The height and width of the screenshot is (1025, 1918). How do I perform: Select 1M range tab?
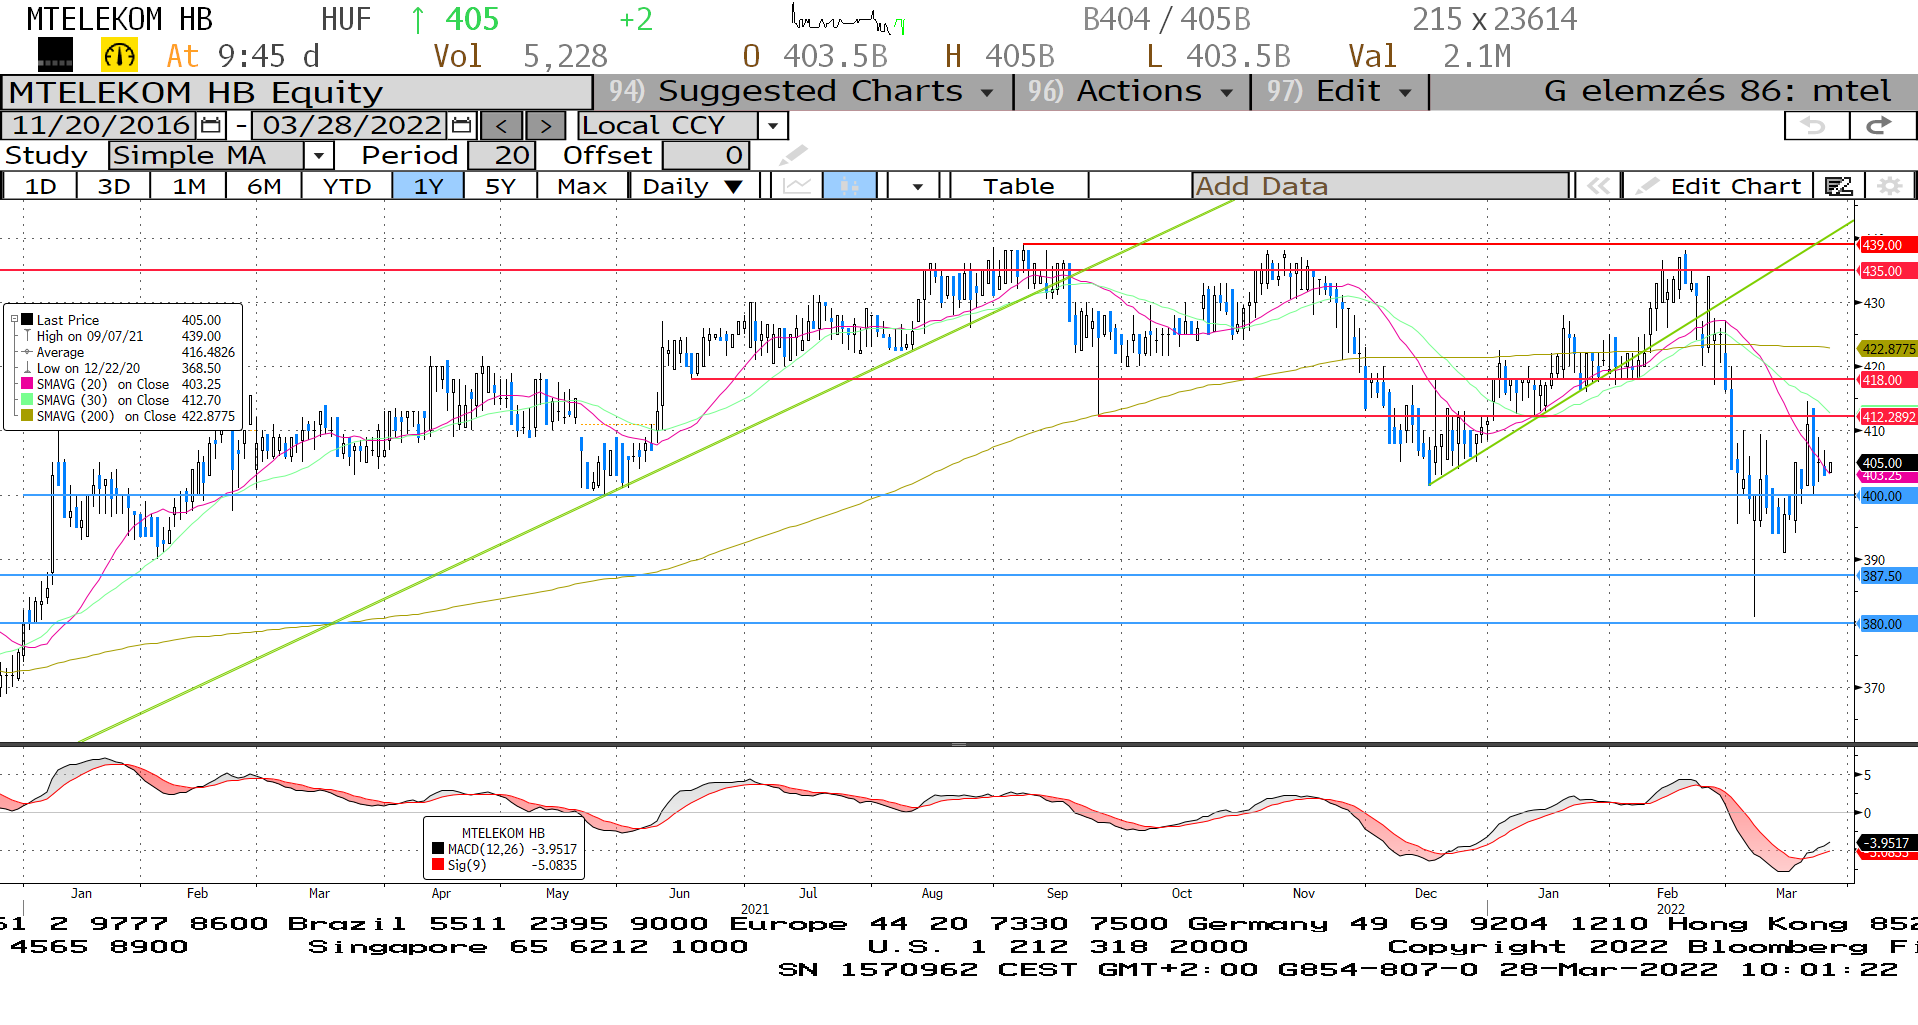point(189,186)
